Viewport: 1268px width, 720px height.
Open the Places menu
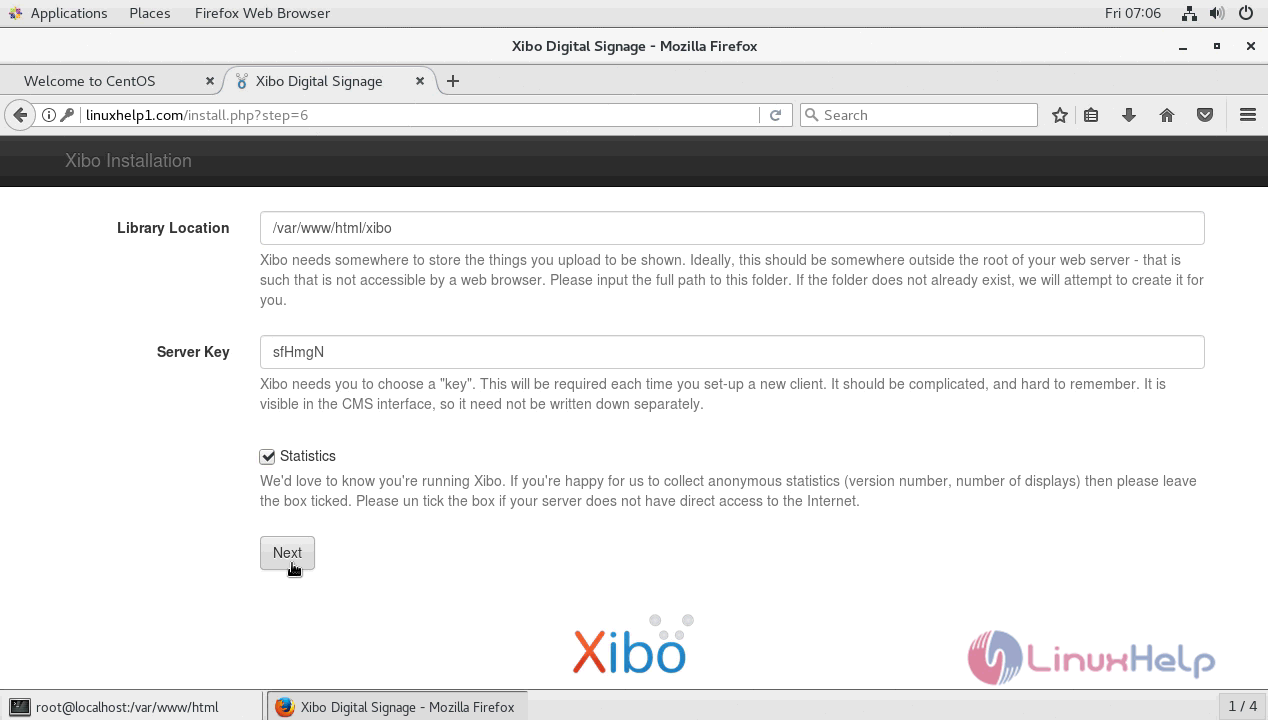[x=150, y=13]
